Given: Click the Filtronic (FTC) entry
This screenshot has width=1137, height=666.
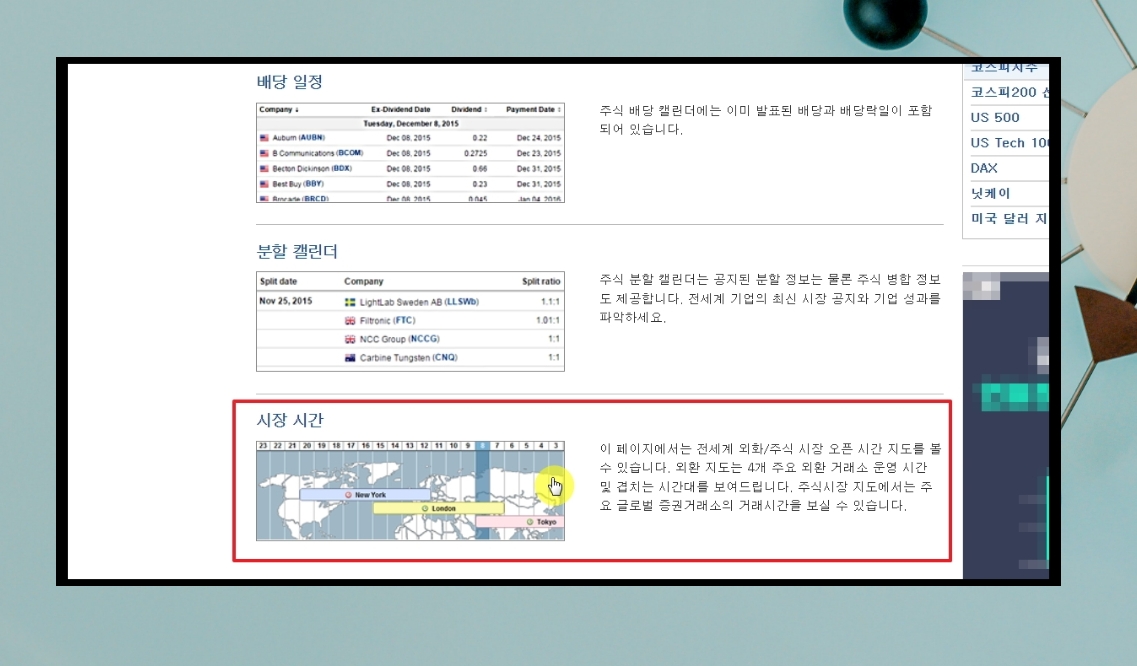Looking at the screenshot, I should tap(387, 321).
